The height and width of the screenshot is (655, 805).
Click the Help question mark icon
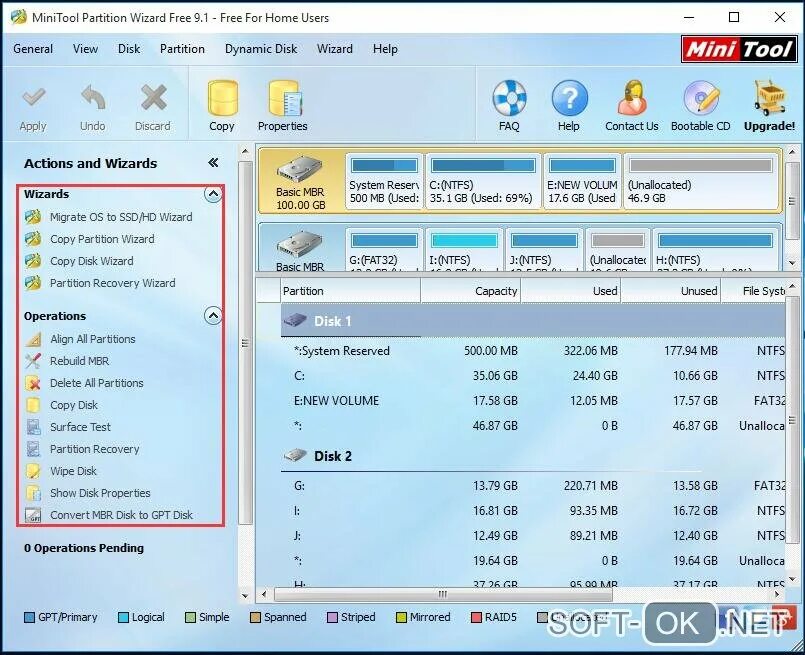[569, 98]
